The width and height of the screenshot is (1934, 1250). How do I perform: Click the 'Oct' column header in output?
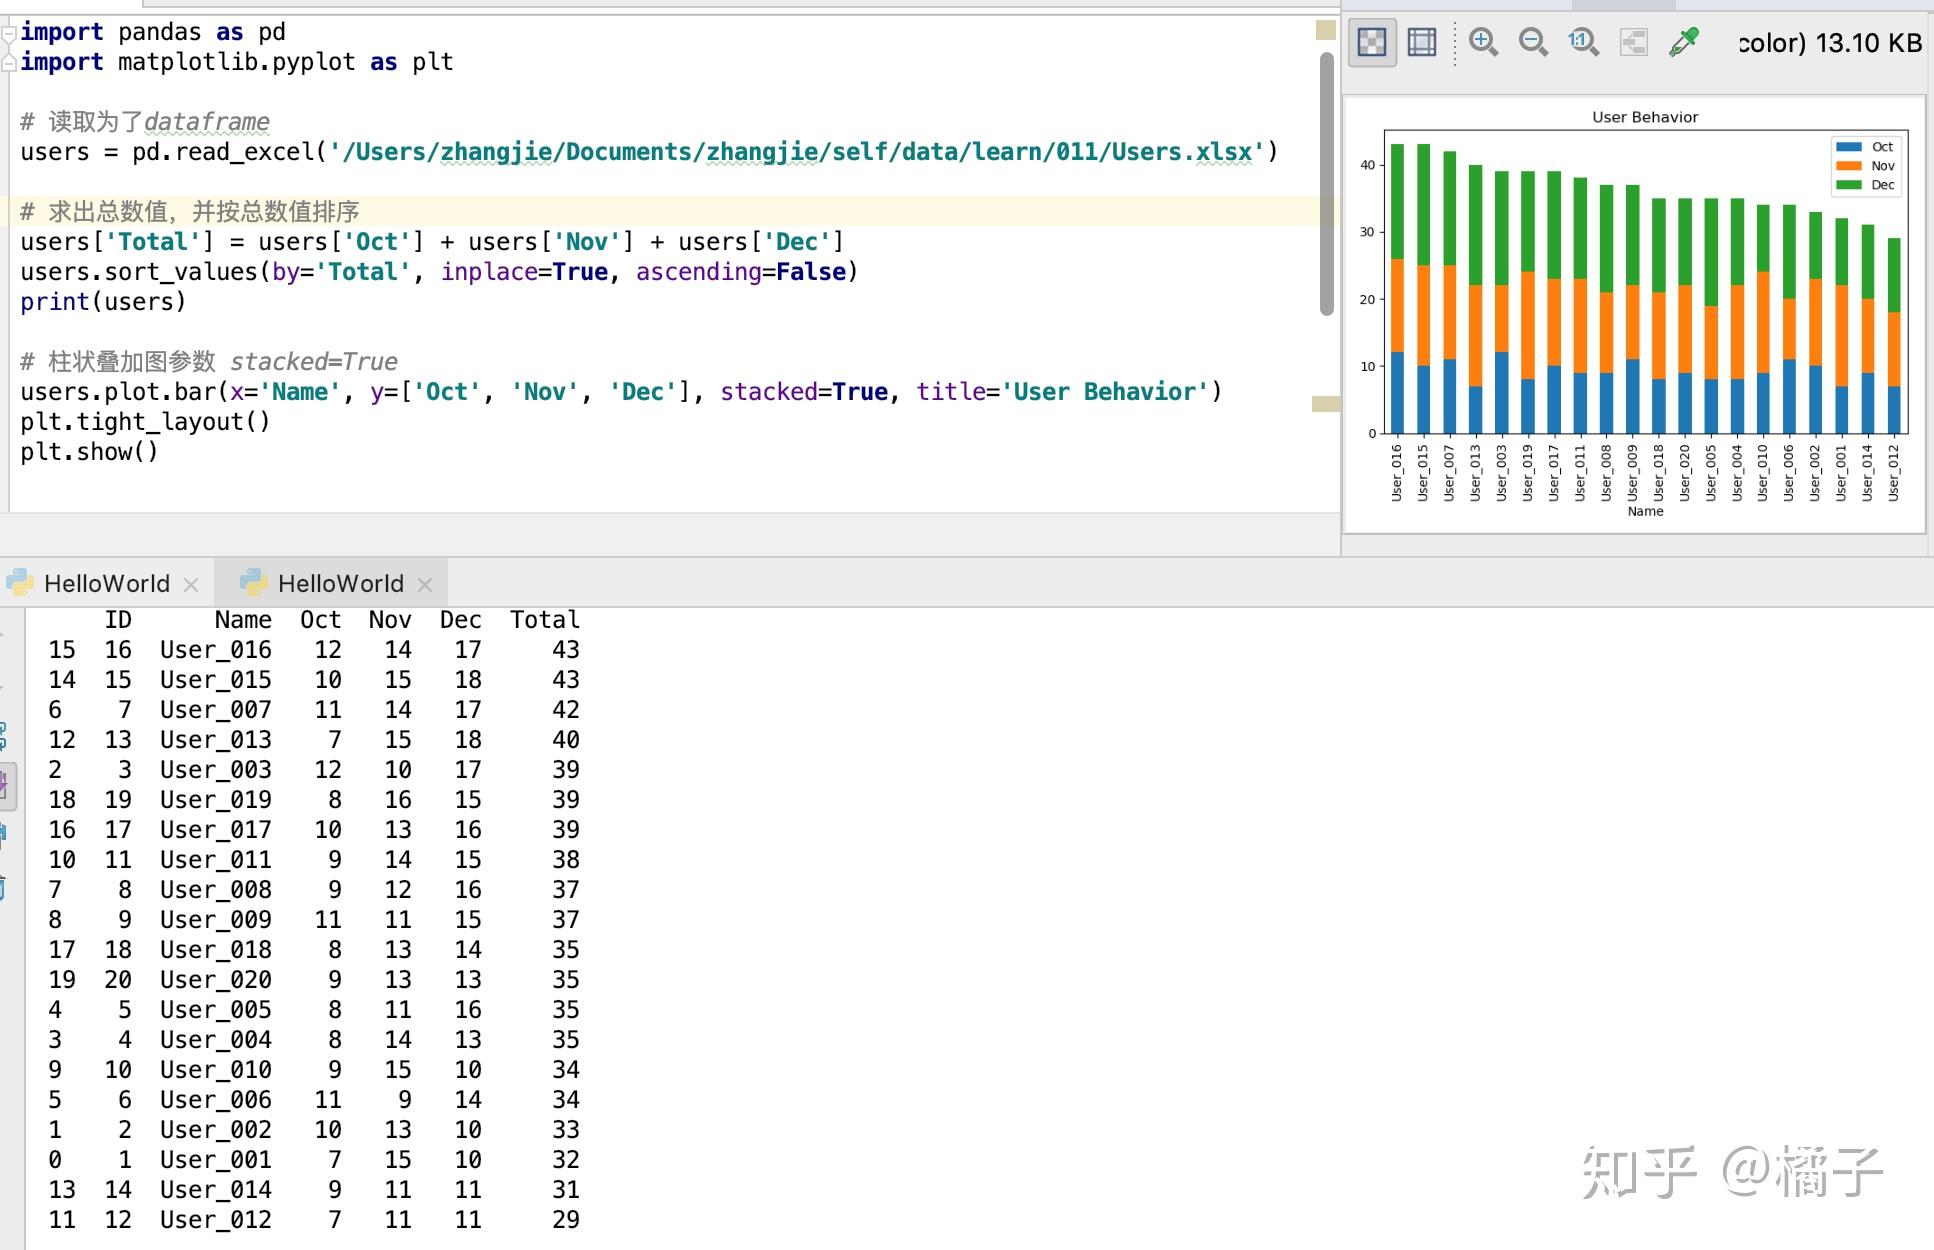(x=320, y=620)
